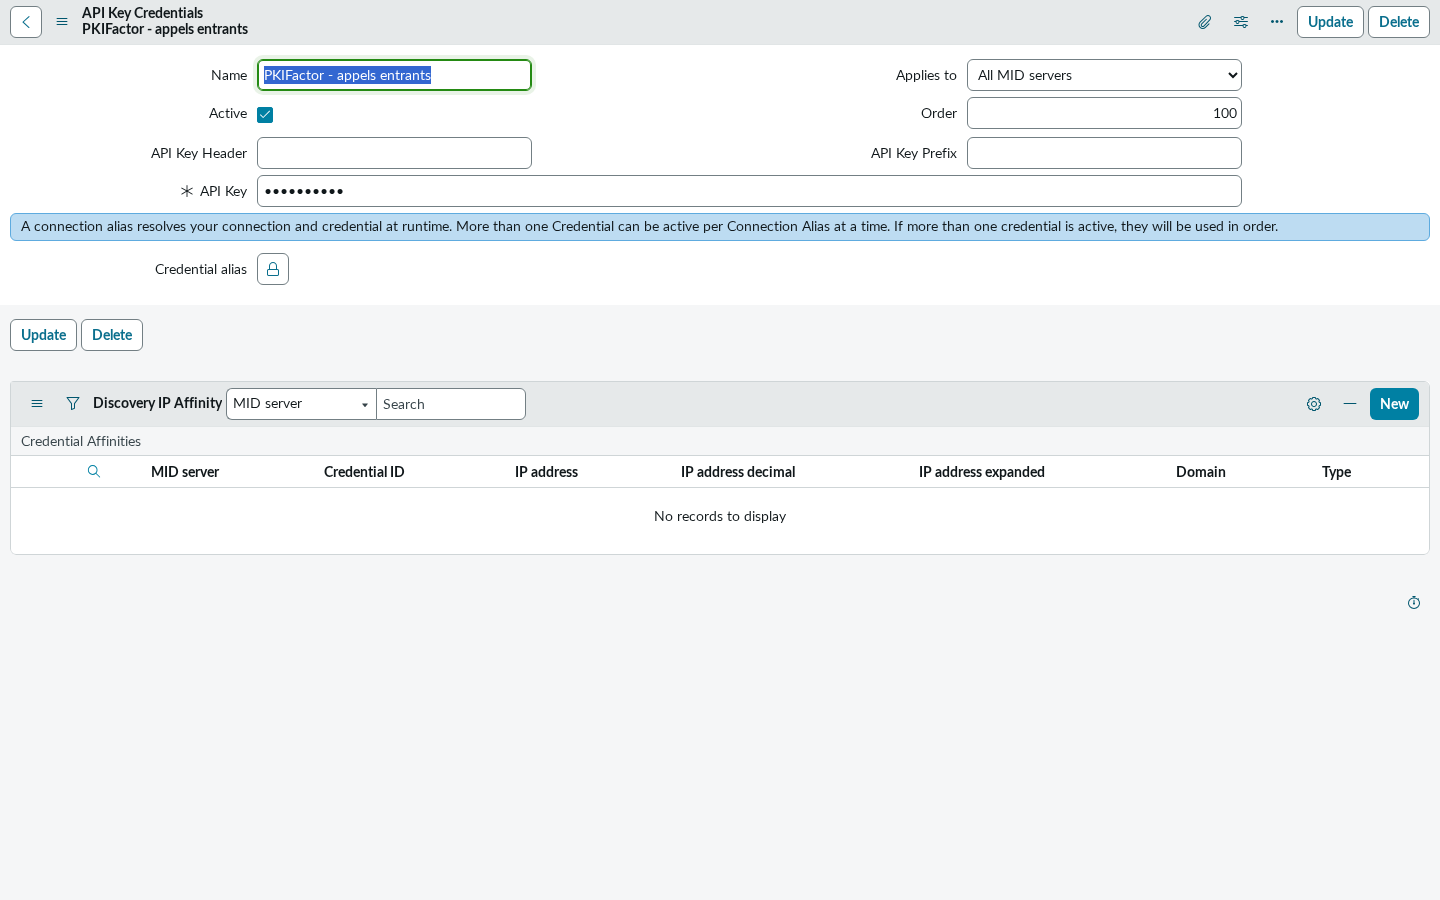Unlock the Credential alias field
This screenshot has height=900, width=1440.
pos(273,269)
